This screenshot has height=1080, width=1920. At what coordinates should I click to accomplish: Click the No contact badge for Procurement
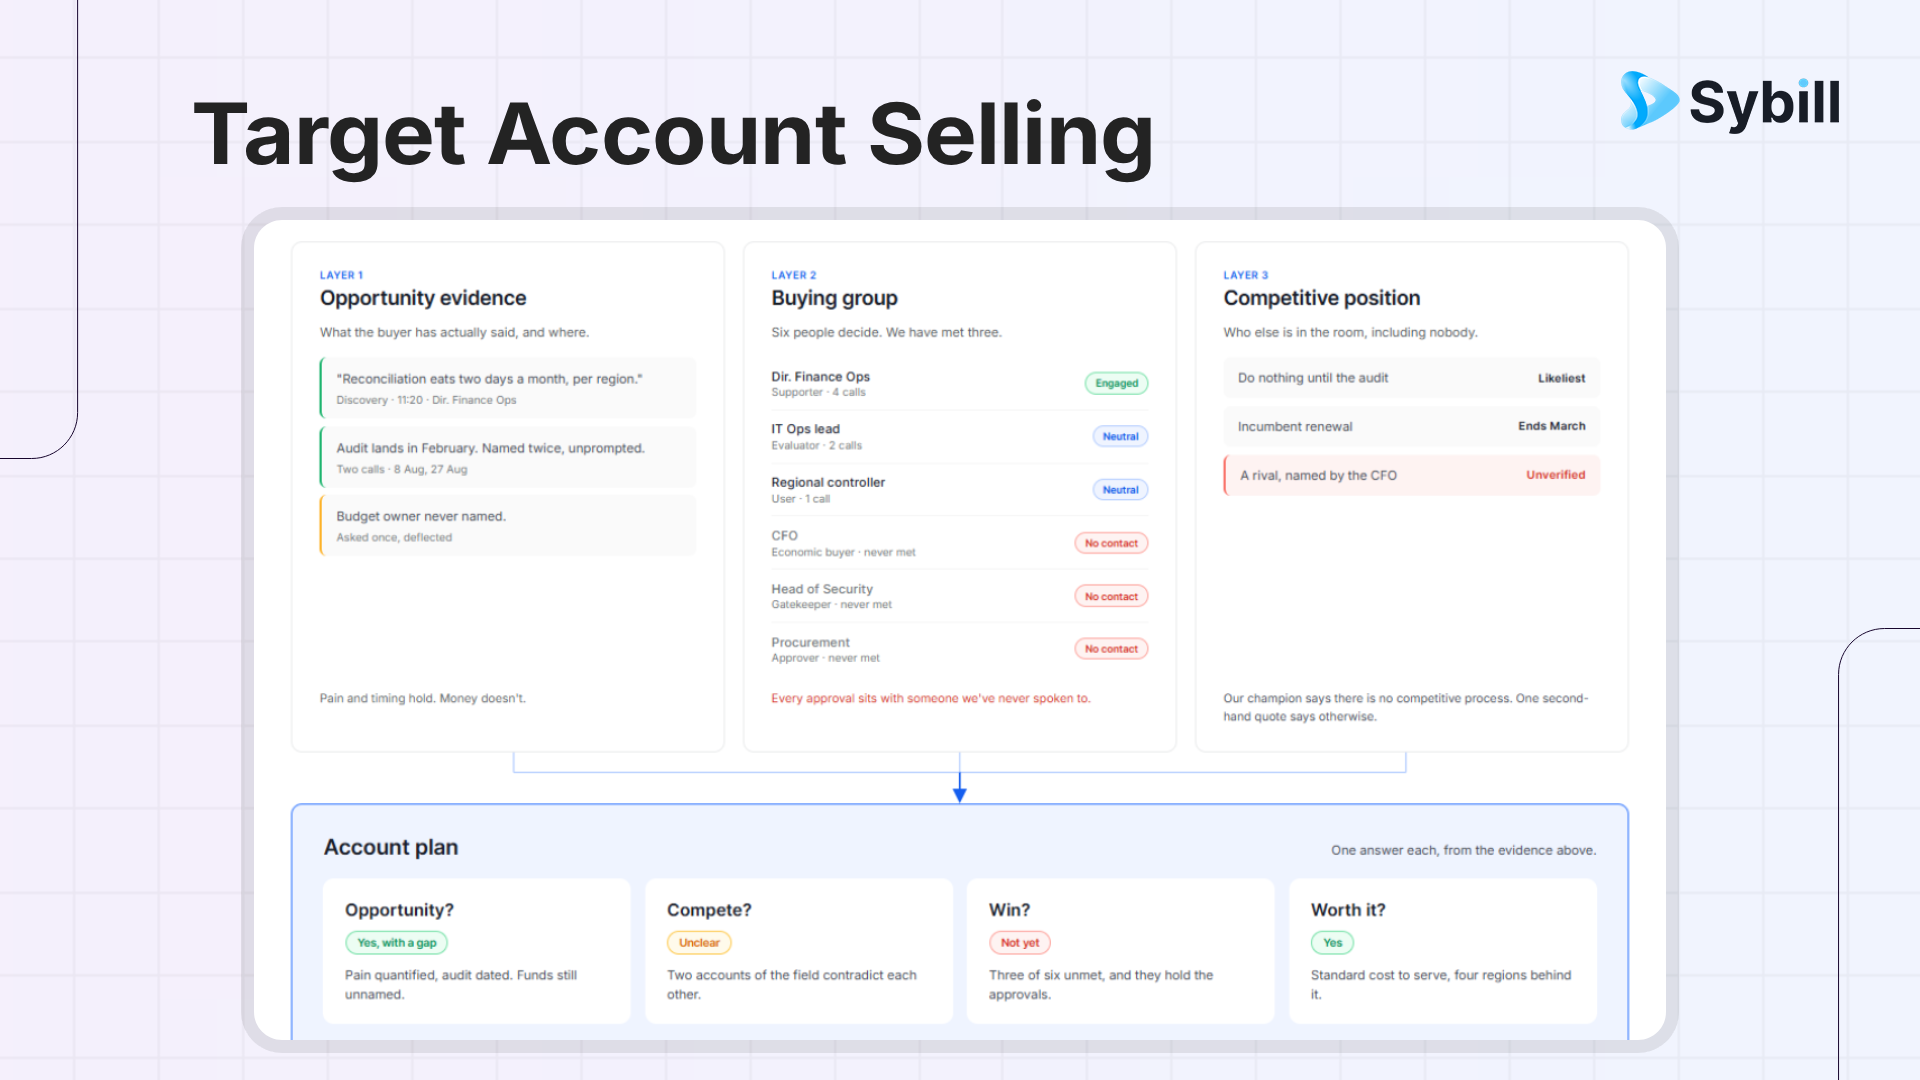[x=1111, y=649]
